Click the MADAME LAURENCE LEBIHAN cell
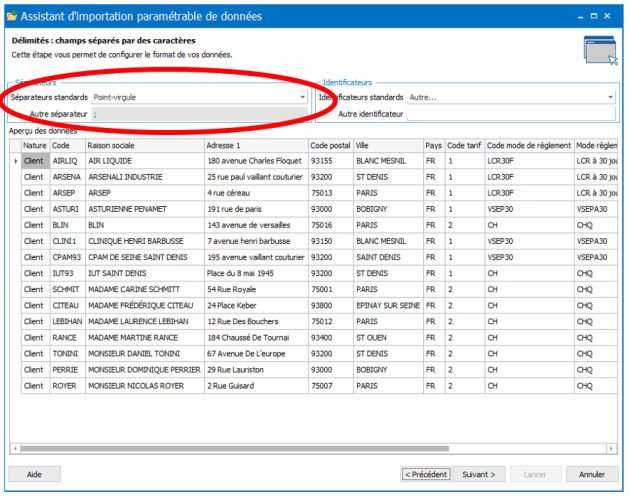Viewport: 630px width, 499px height. pyautogui.click(x=145, y=322)
